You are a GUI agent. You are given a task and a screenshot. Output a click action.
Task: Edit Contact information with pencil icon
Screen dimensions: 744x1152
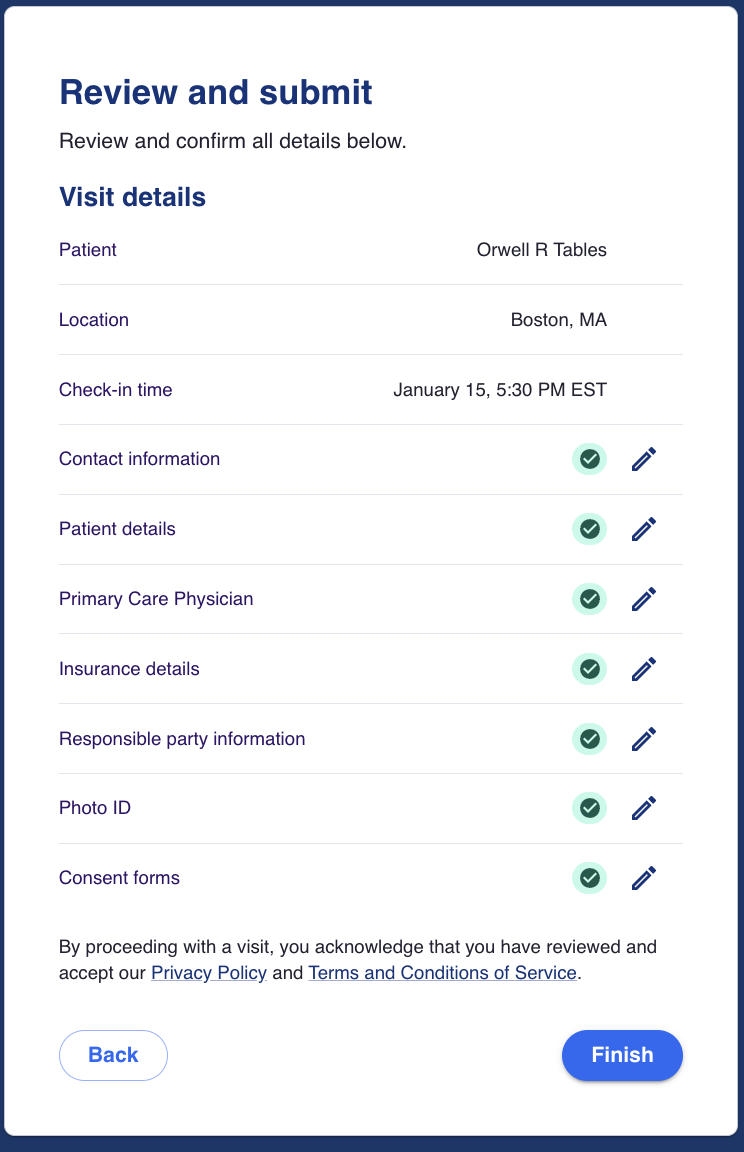point(644,459)
